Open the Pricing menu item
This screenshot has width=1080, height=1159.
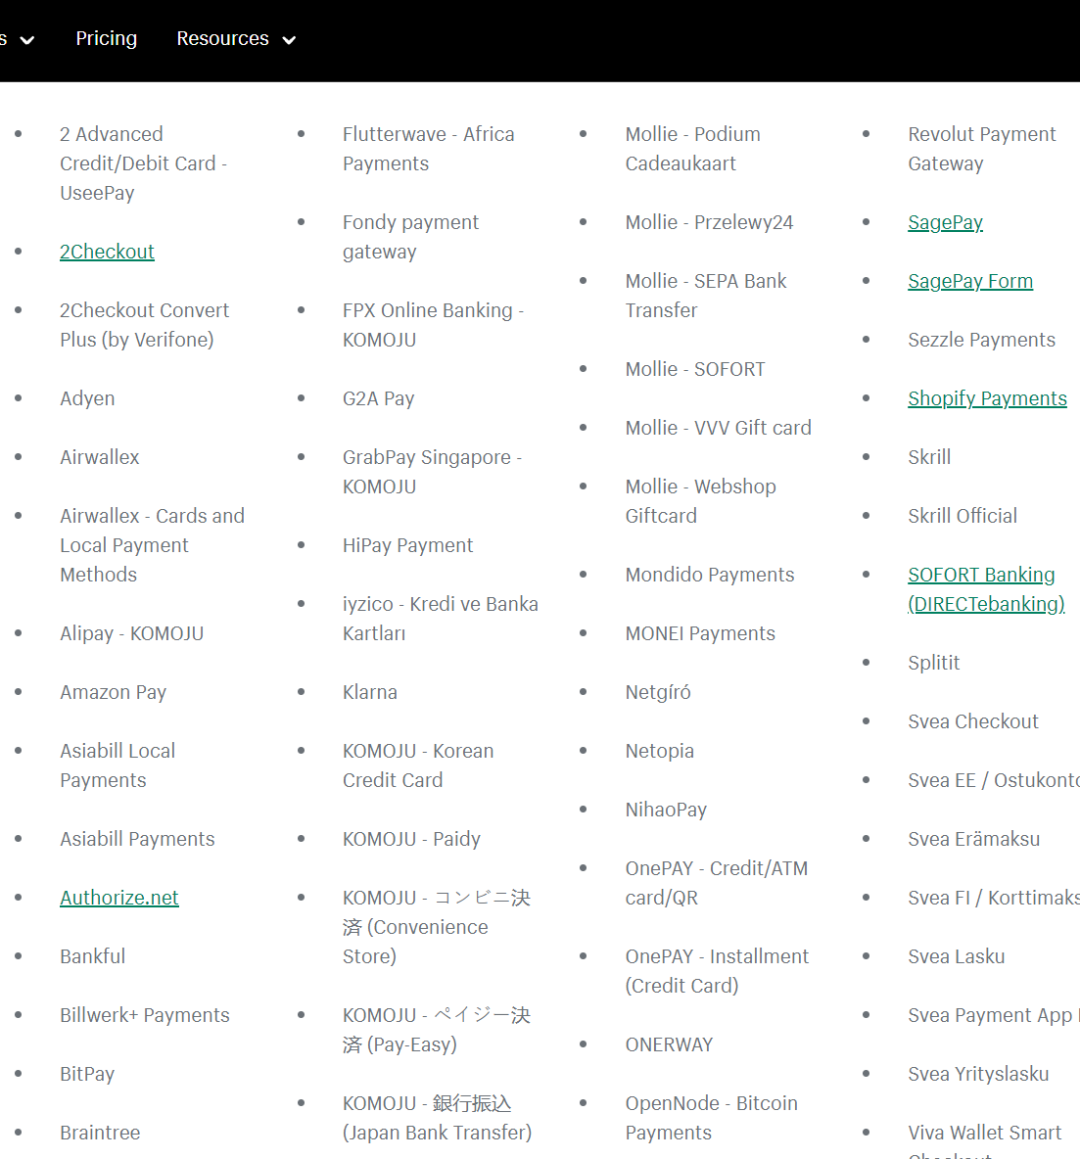(106, 39)
